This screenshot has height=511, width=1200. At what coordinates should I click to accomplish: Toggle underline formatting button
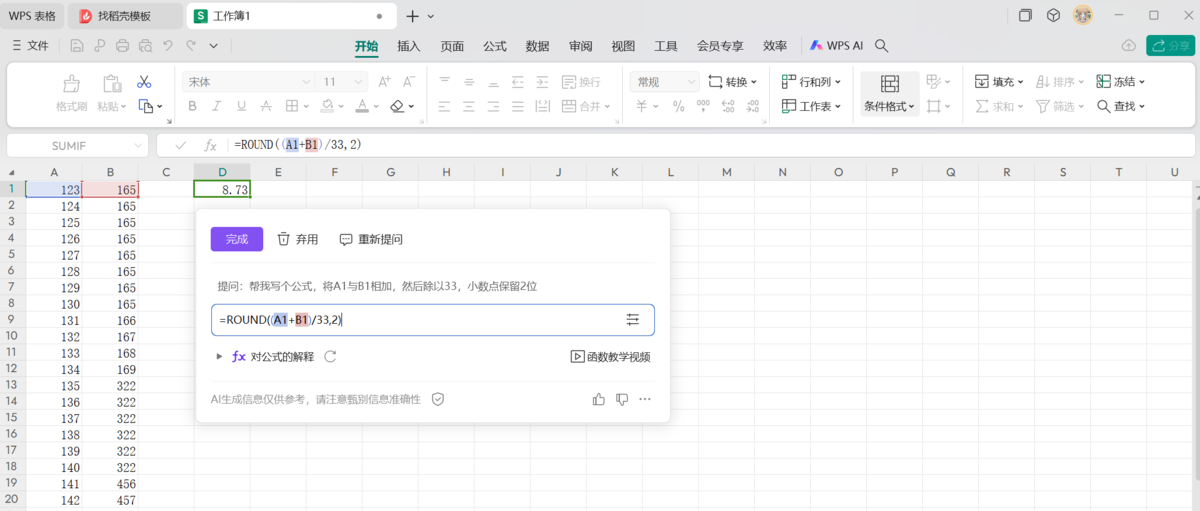coord(240,106)
